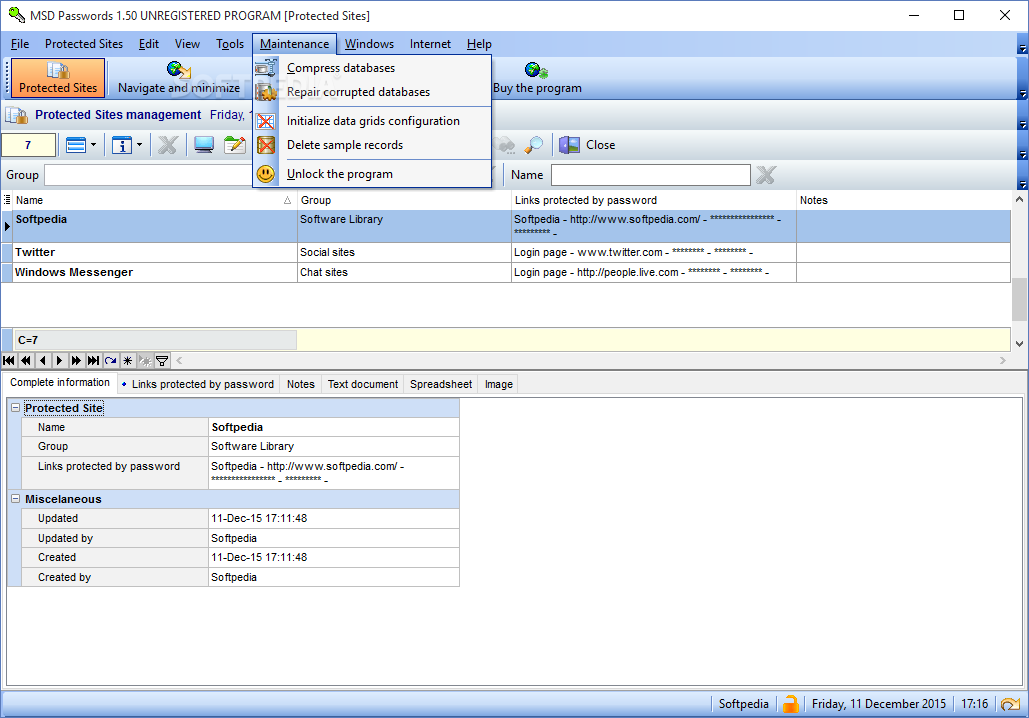Click the orange padlock status bar icon
This screenshot has height=718, width=1029.
(791, 704)
